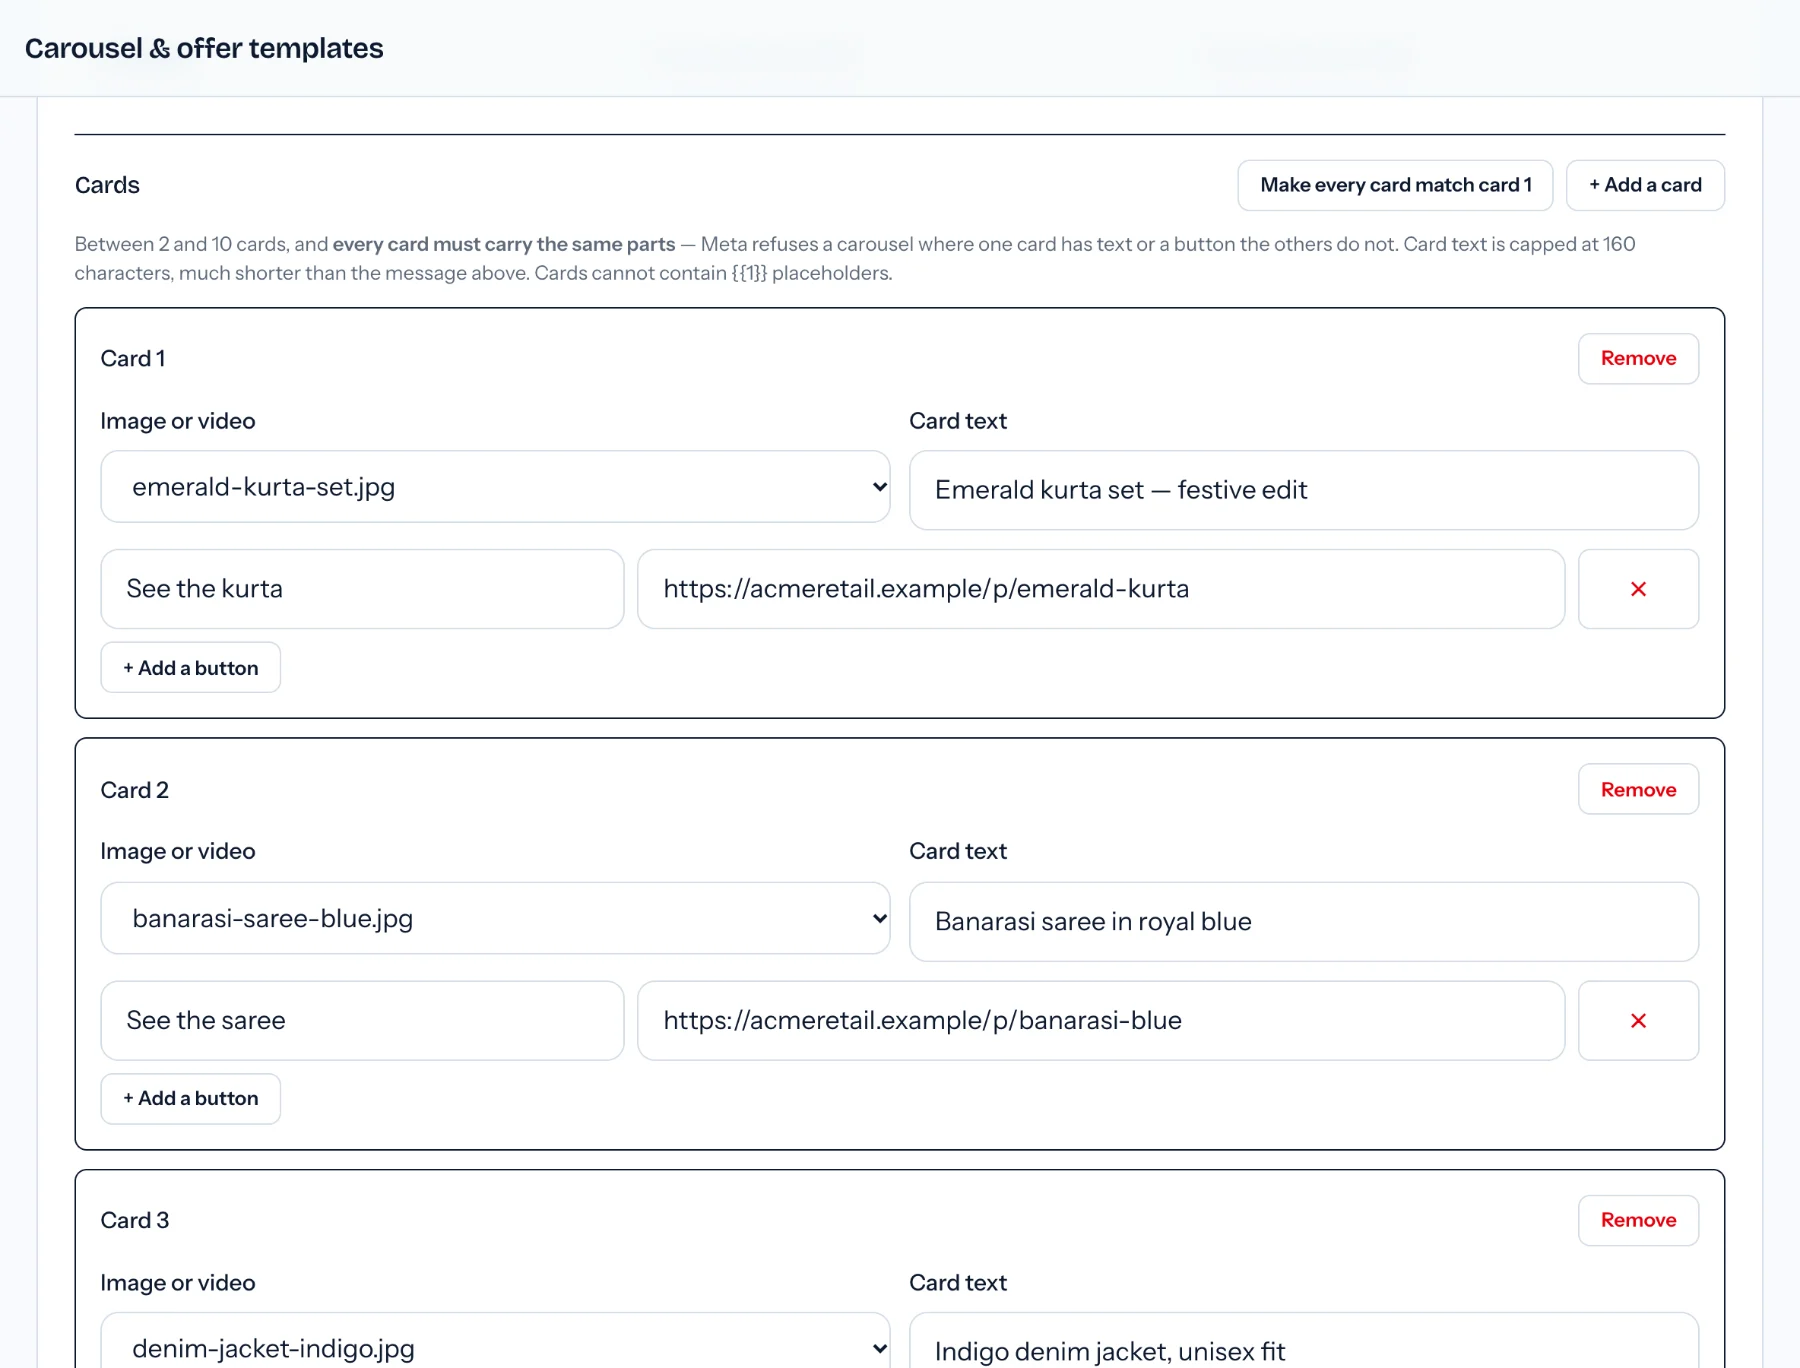The height and width of the screenshot is (1368, 1800).
Task: Edit the banarasi-blue URL field
Action: click(1101, 1020)
